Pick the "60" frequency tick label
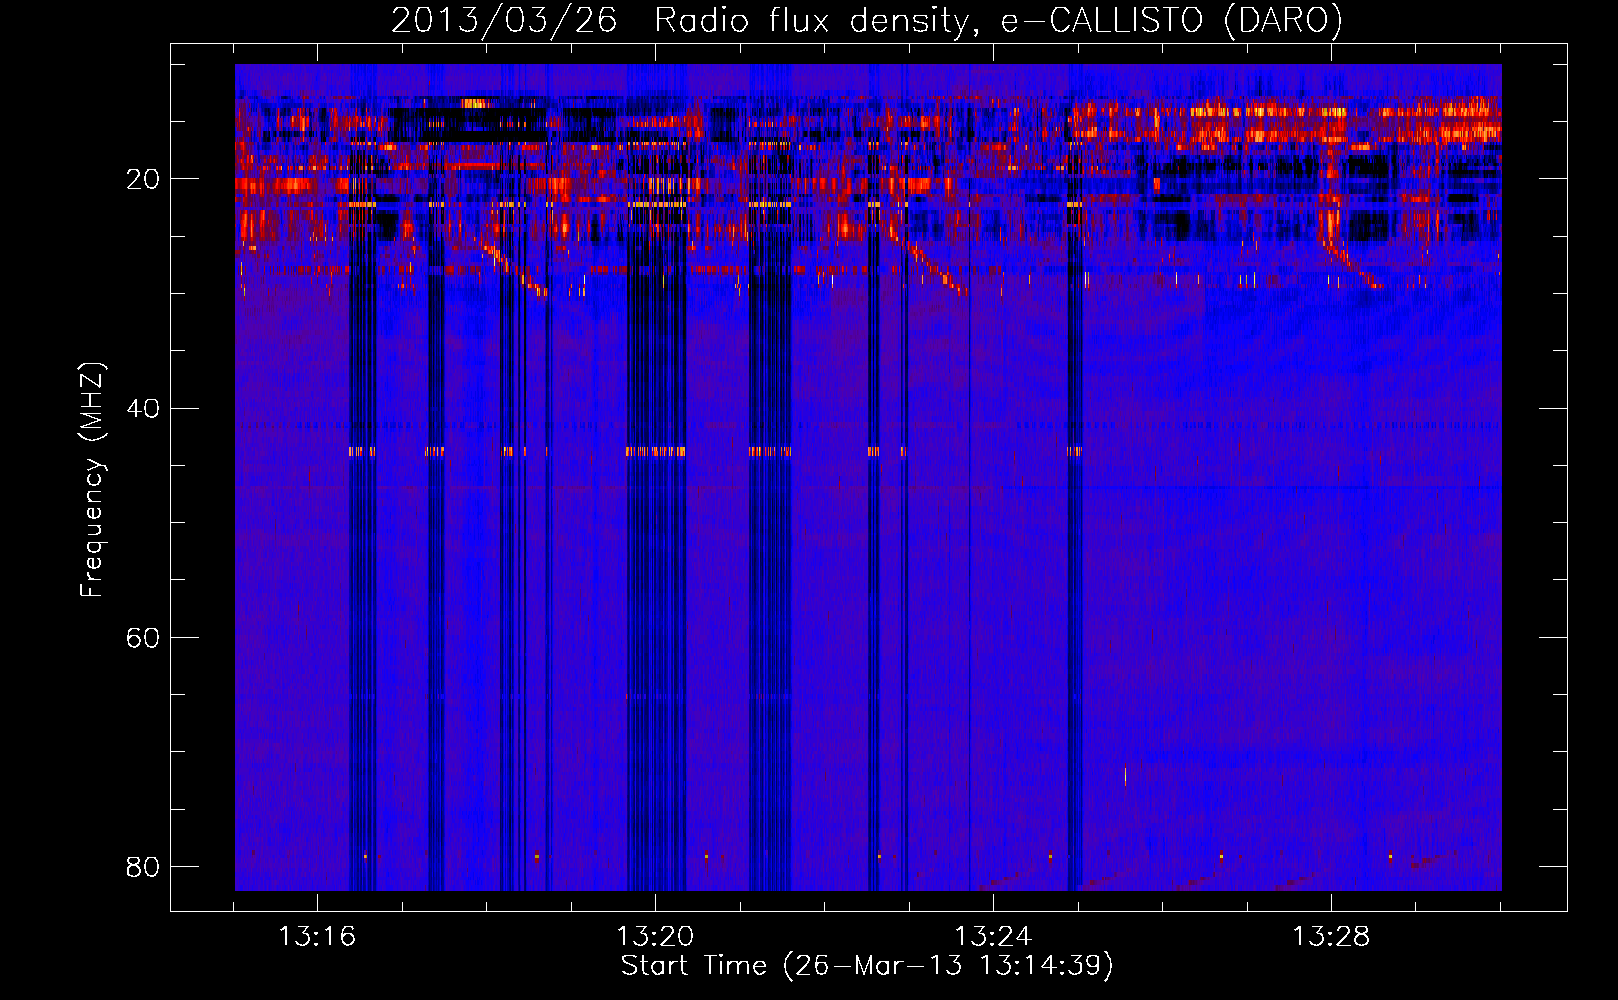The width and height of the screenshot is (1618, 1000). tap(143, 638)
